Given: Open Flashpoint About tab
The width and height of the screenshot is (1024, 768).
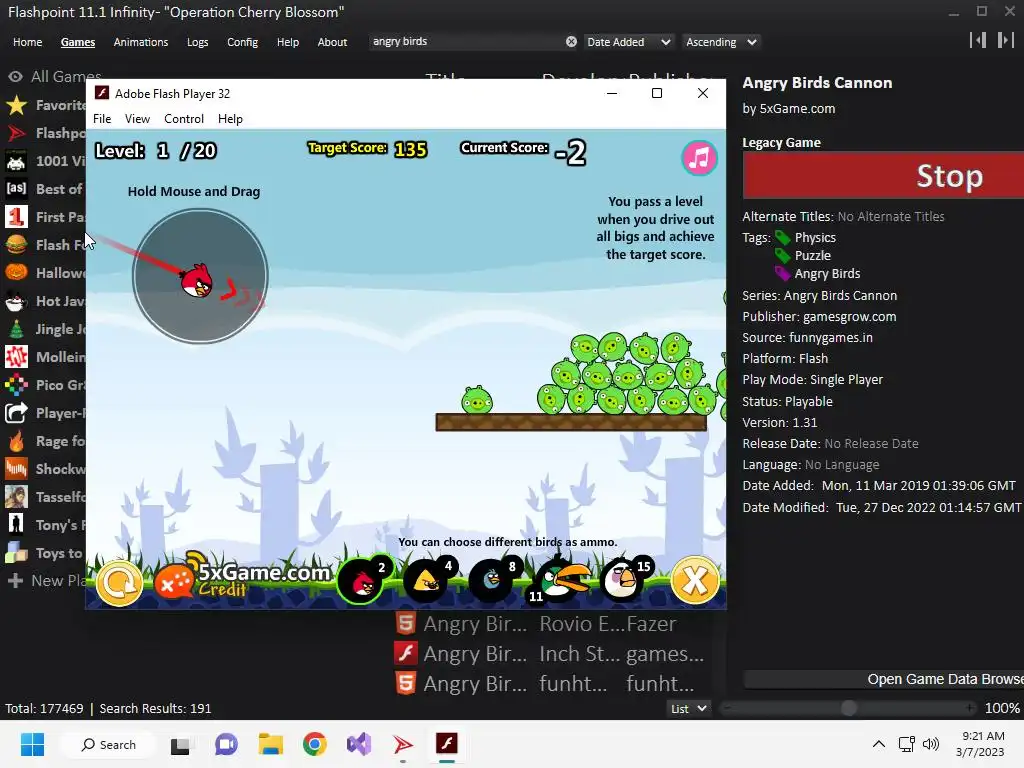Looking at the screenshot, I should 332,42.
